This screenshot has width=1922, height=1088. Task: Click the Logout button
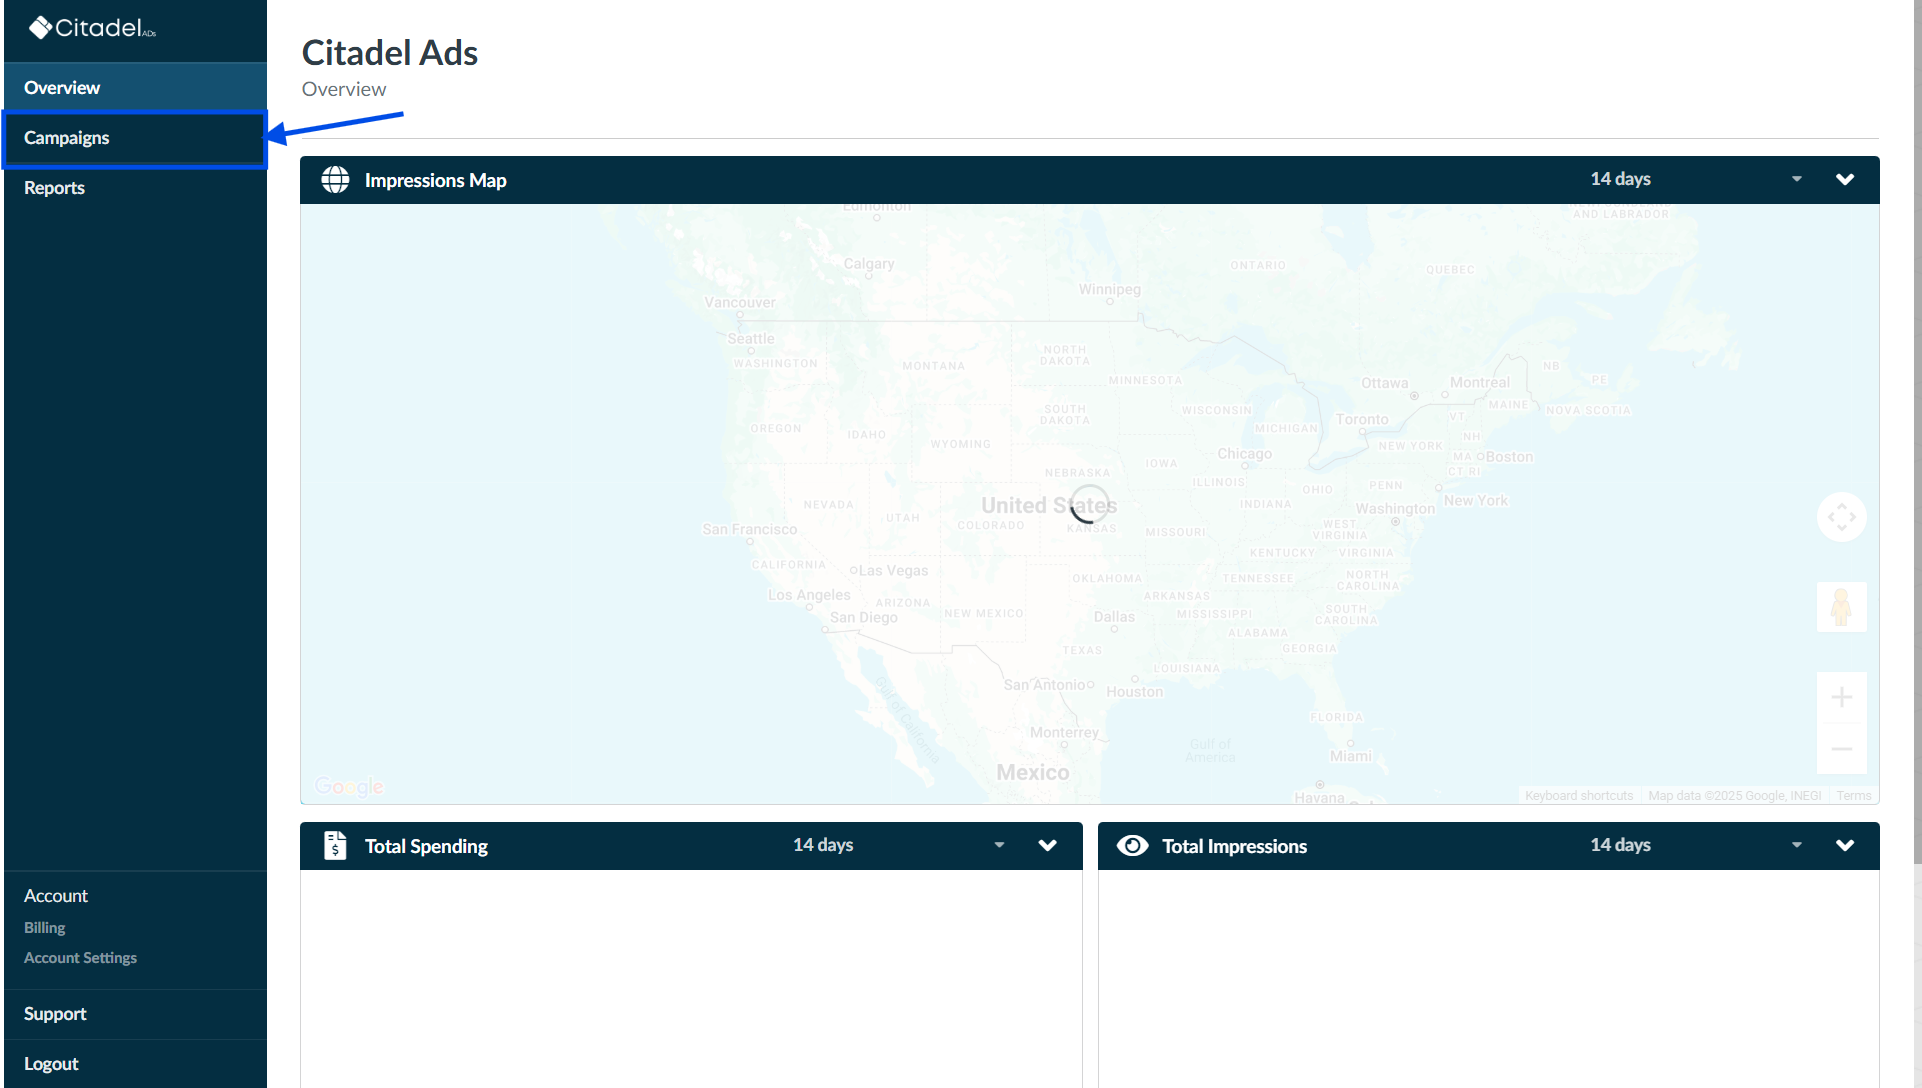coord(51,1064)
